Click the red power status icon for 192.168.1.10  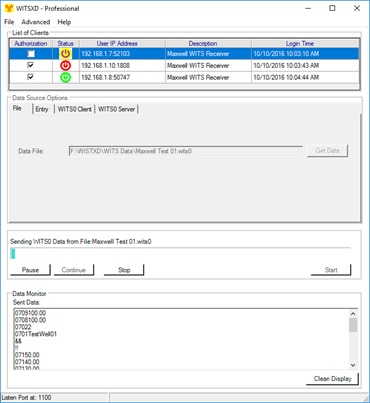[66, 65]
